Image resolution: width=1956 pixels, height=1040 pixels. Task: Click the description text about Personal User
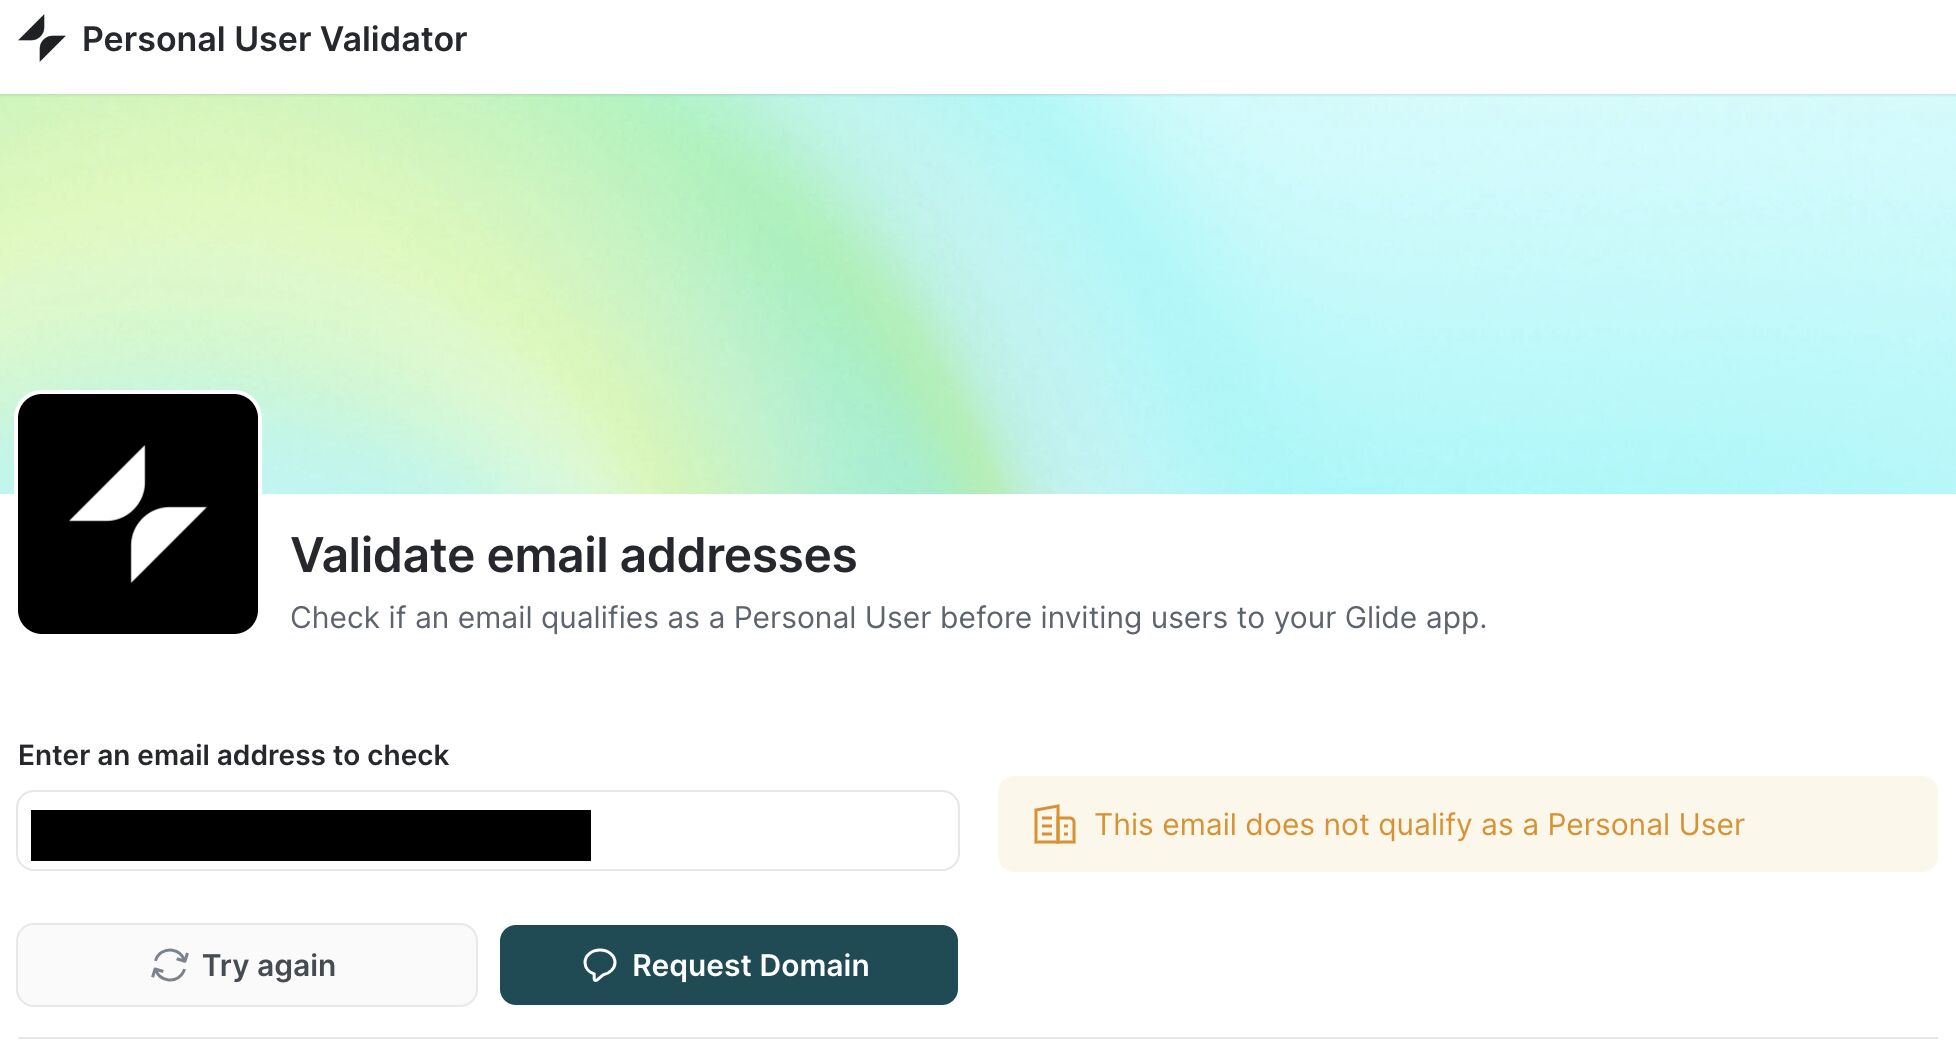coord(888,618)
